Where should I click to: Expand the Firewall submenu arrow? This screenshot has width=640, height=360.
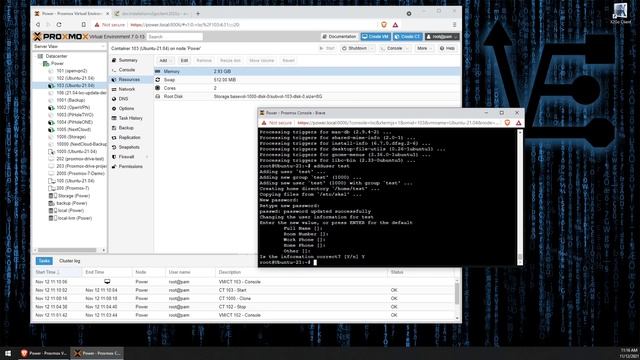[147, 157]
